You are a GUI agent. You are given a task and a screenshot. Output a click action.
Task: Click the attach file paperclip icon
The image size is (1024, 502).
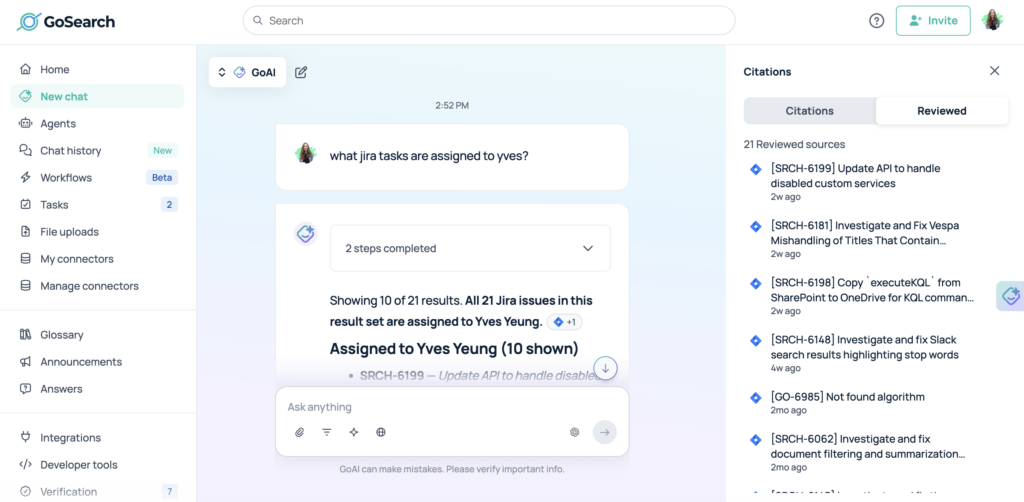[299, 432]
